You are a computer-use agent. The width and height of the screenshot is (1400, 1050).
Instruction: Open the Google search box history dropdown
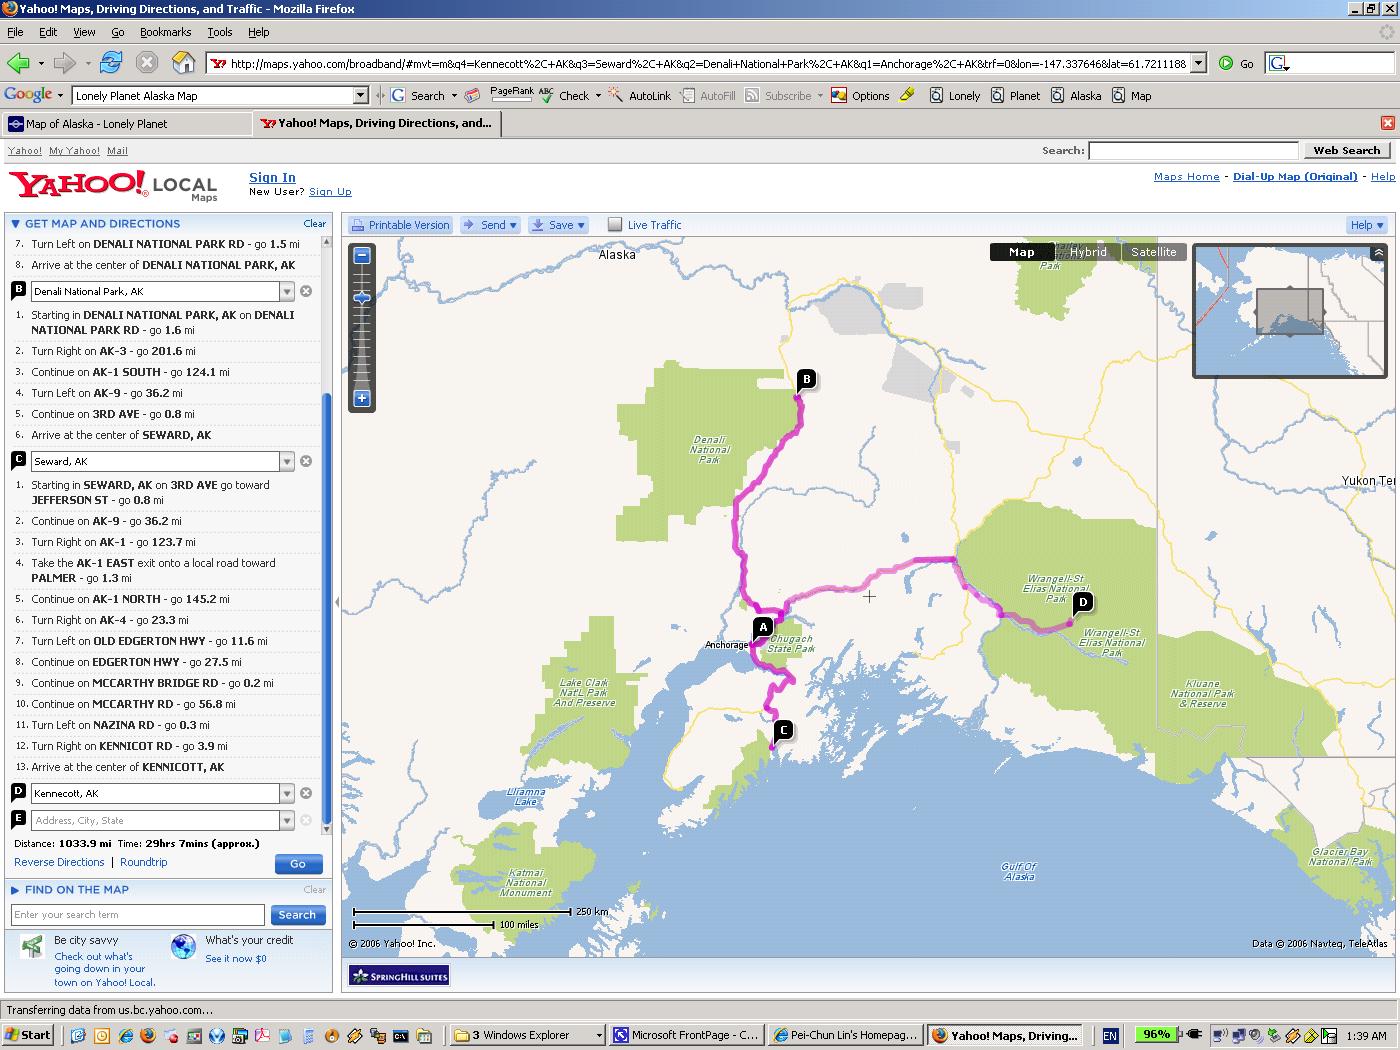pos(361,96)
